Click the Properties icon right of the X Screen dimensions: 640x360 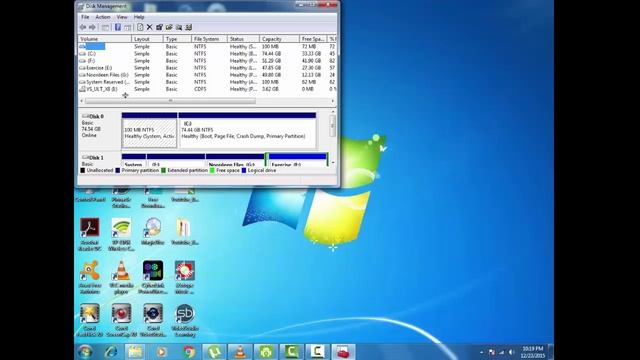tap(159, 27)
